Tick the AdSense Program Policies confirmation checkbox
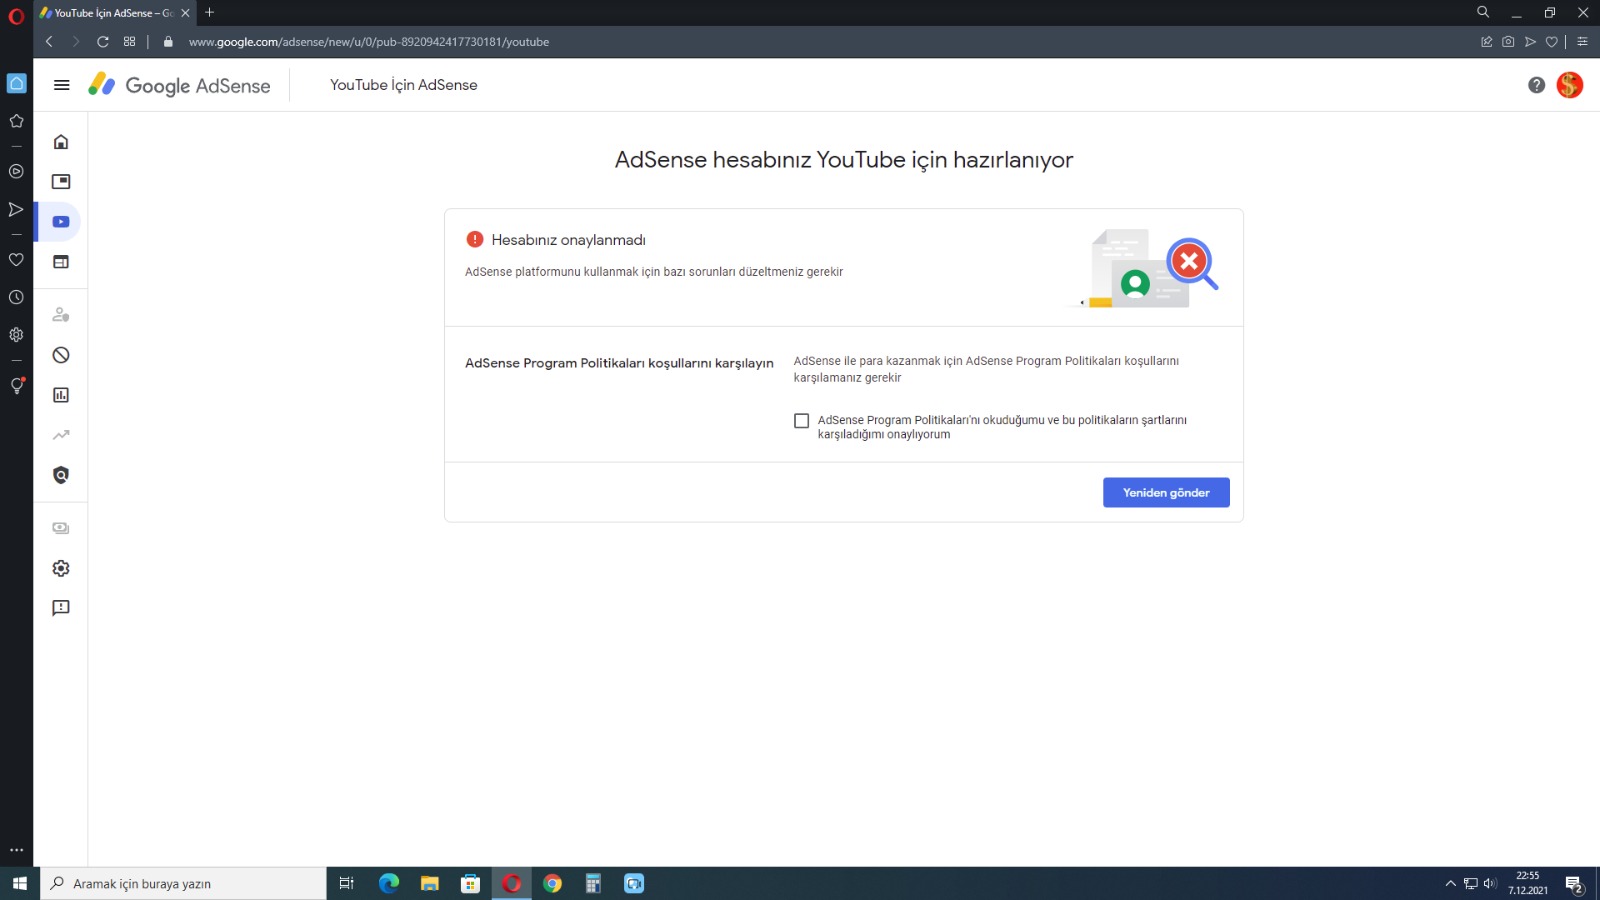 [801, 421]
